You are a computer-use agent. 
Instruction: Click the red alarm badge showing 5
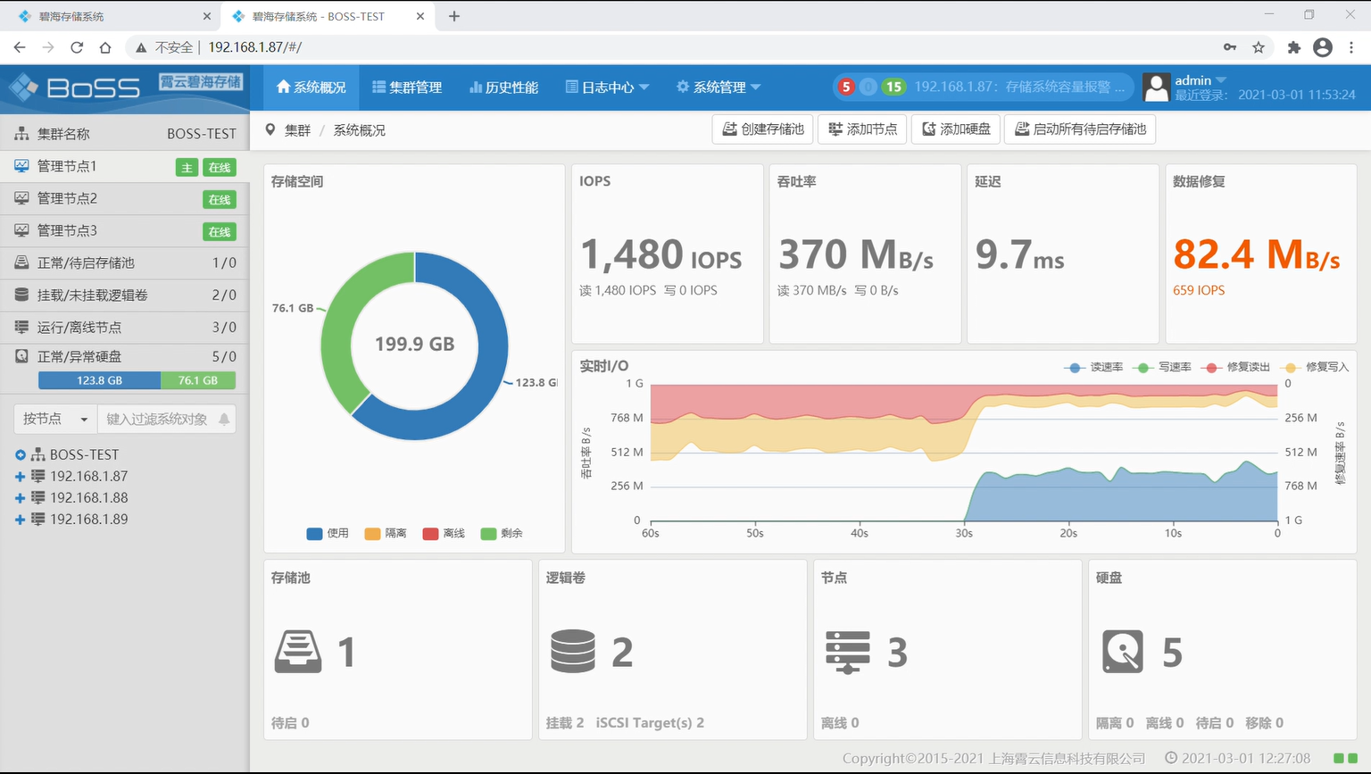pos(846,87)
